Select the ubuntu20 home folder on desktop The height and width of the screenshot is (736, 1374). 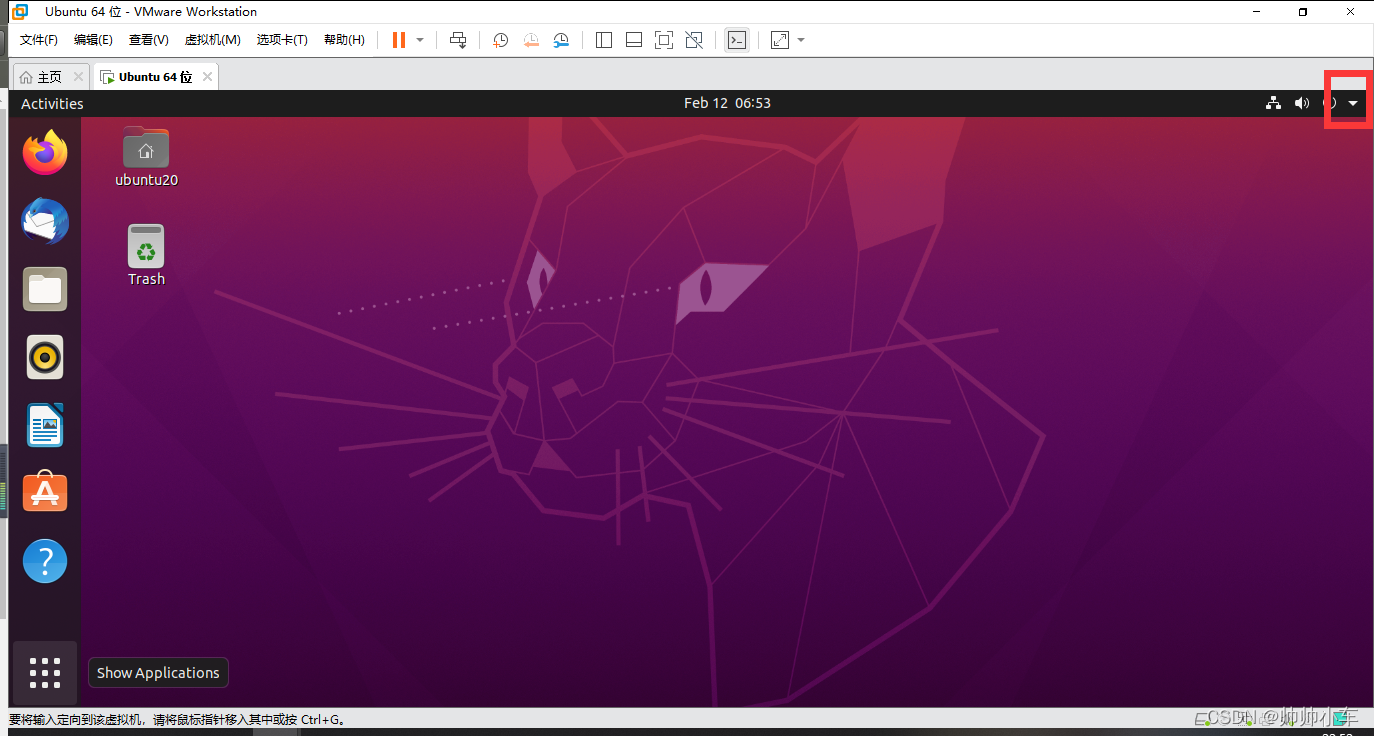tap(146, 158)
